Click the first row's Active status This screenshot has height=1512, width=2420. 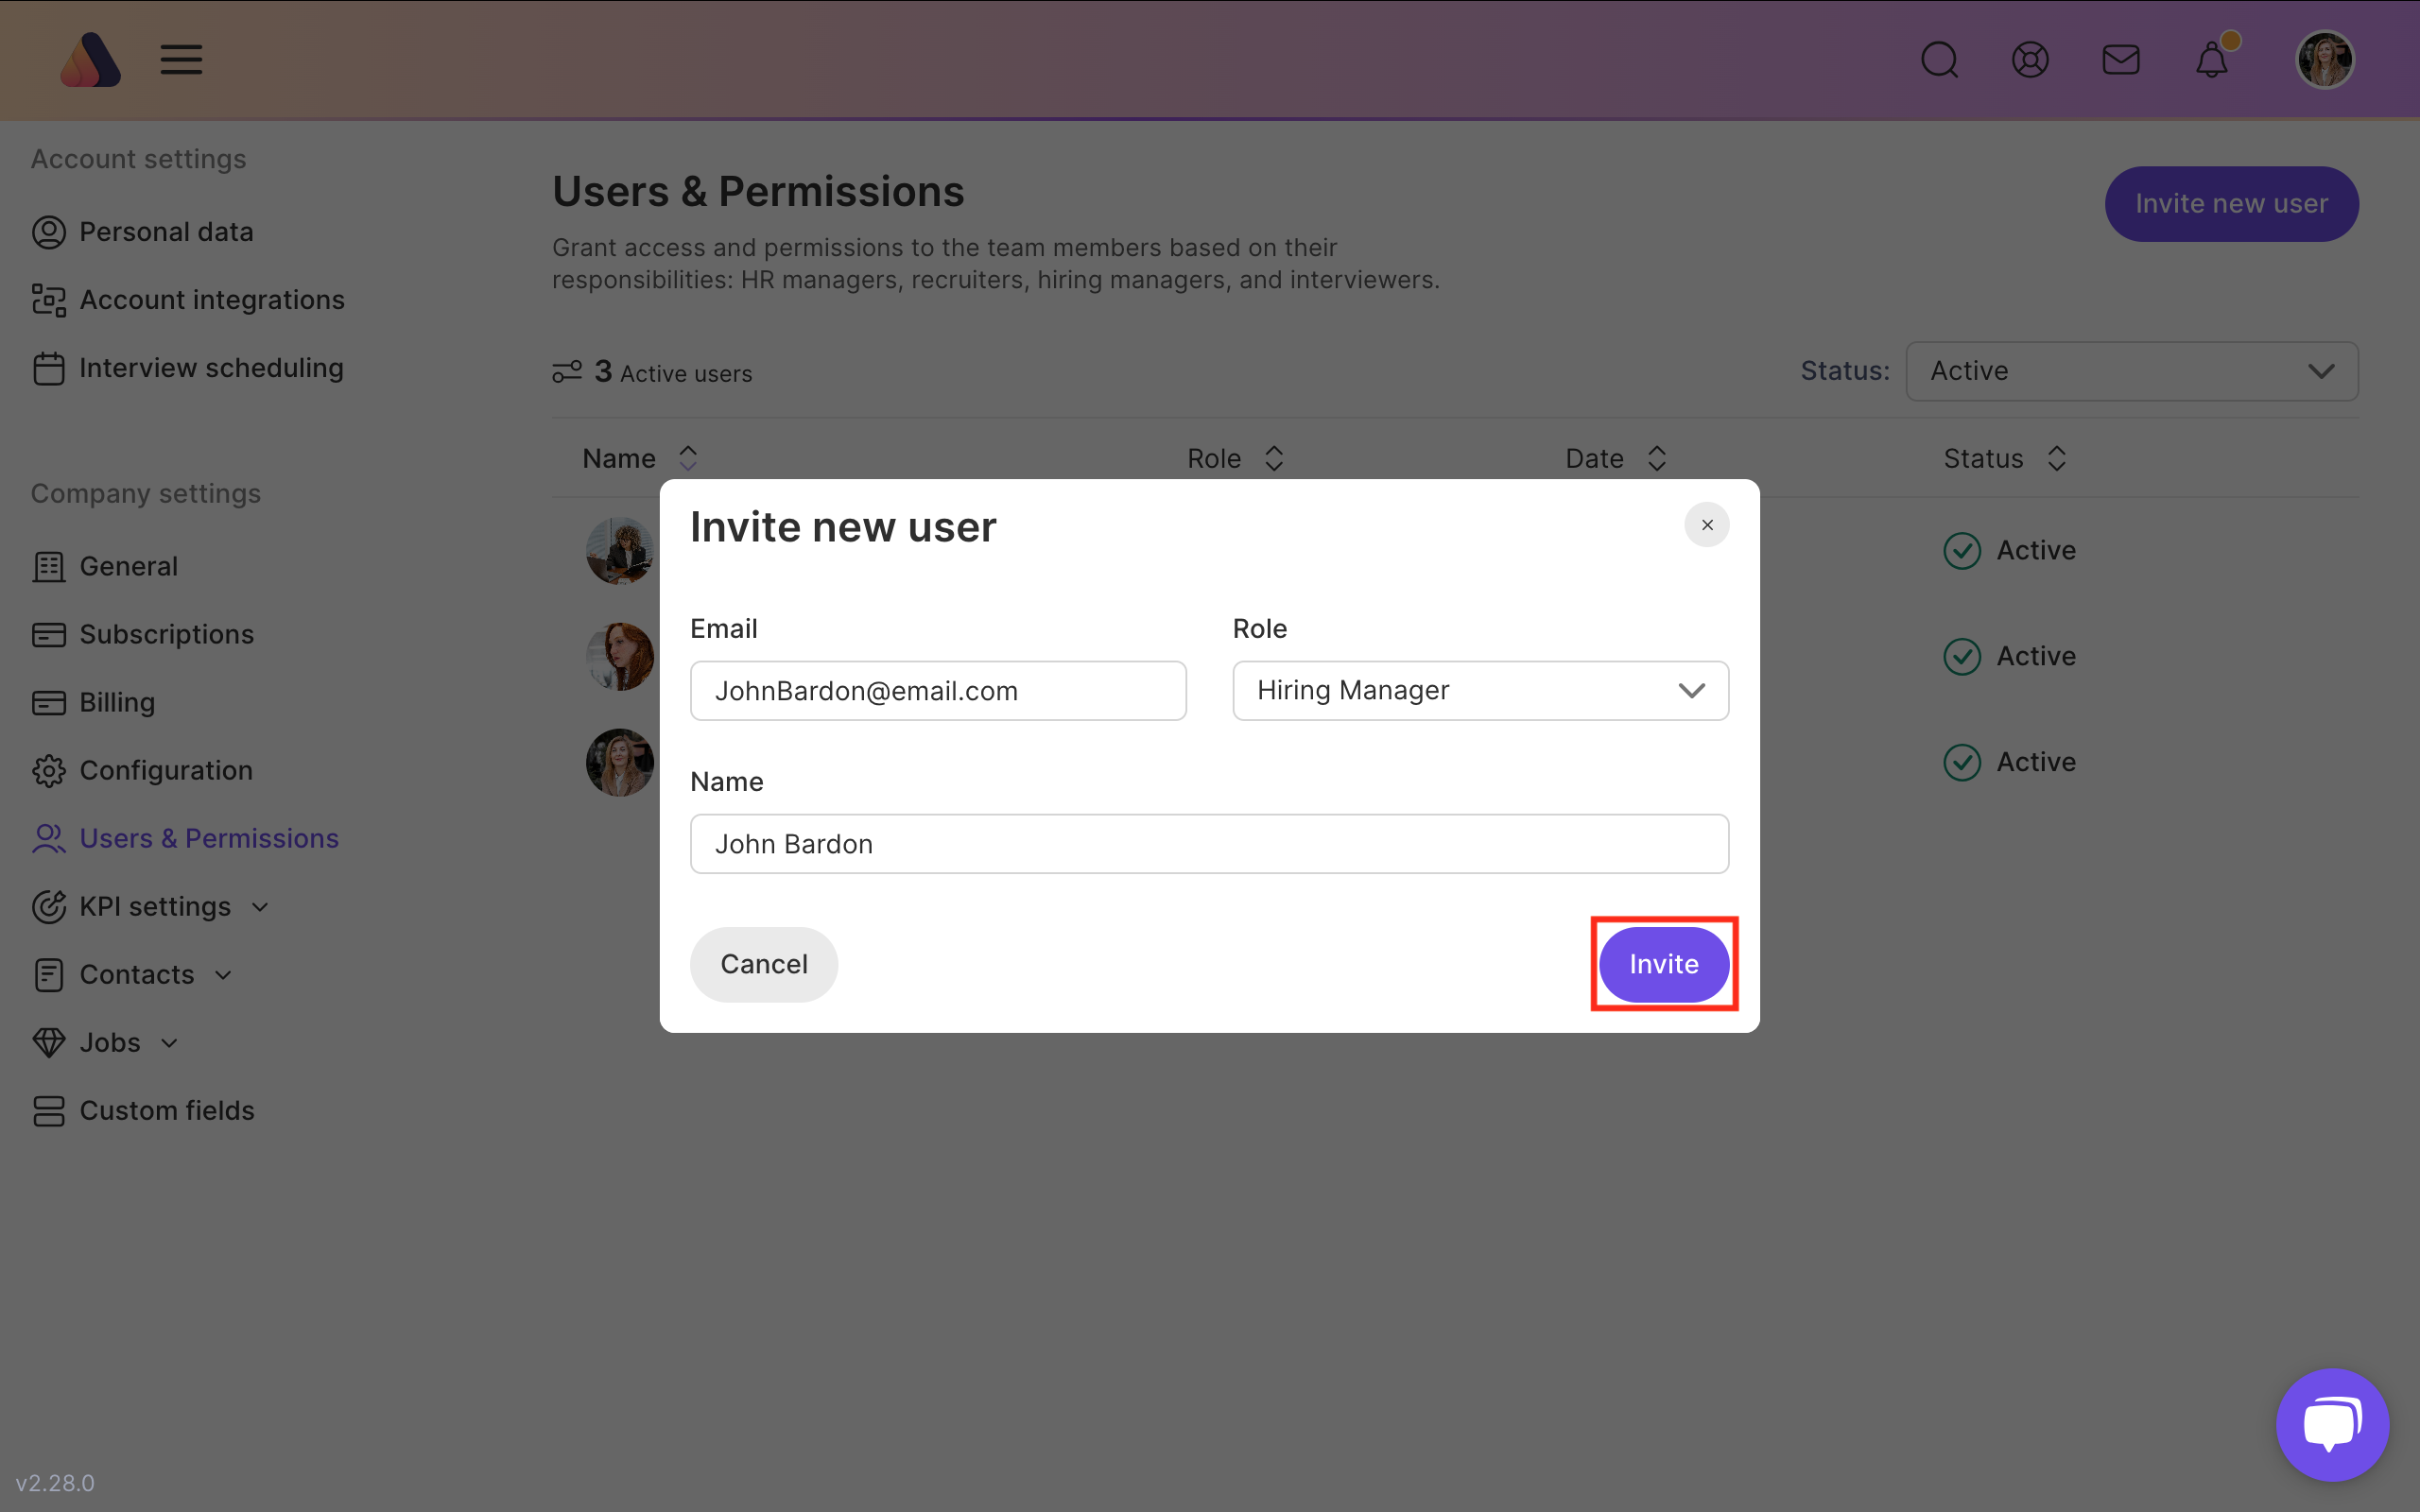click(x=2010, y=550)
